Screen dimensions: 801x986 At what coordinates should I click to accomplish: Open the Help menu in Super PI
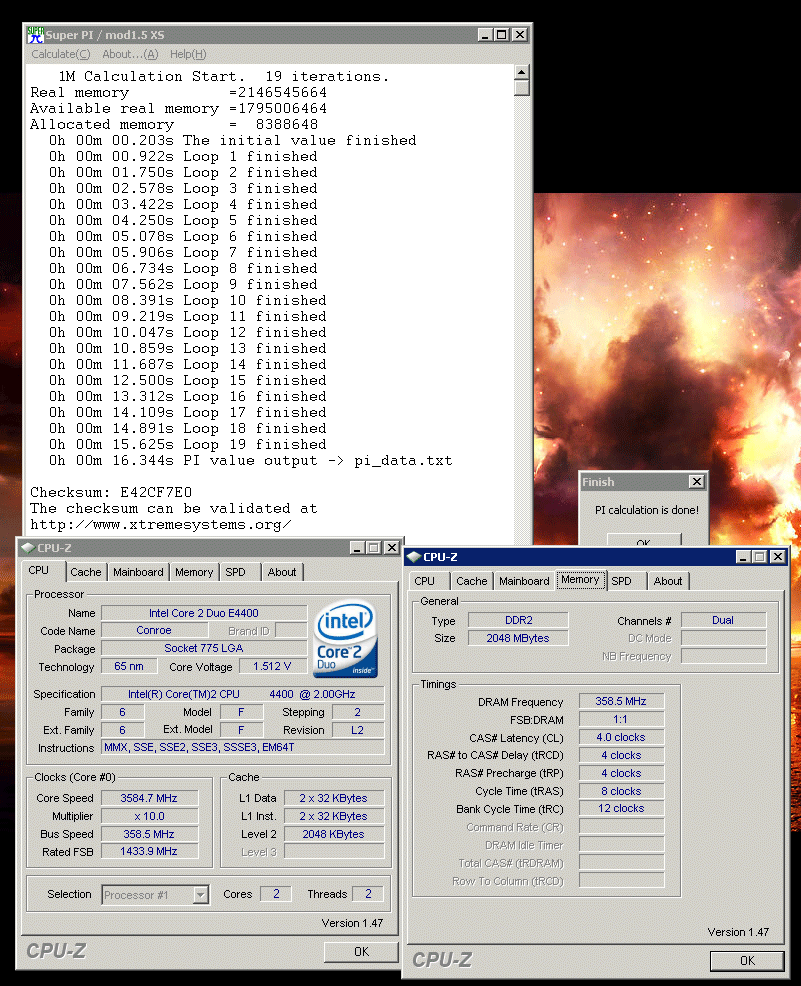click(188, 54)
